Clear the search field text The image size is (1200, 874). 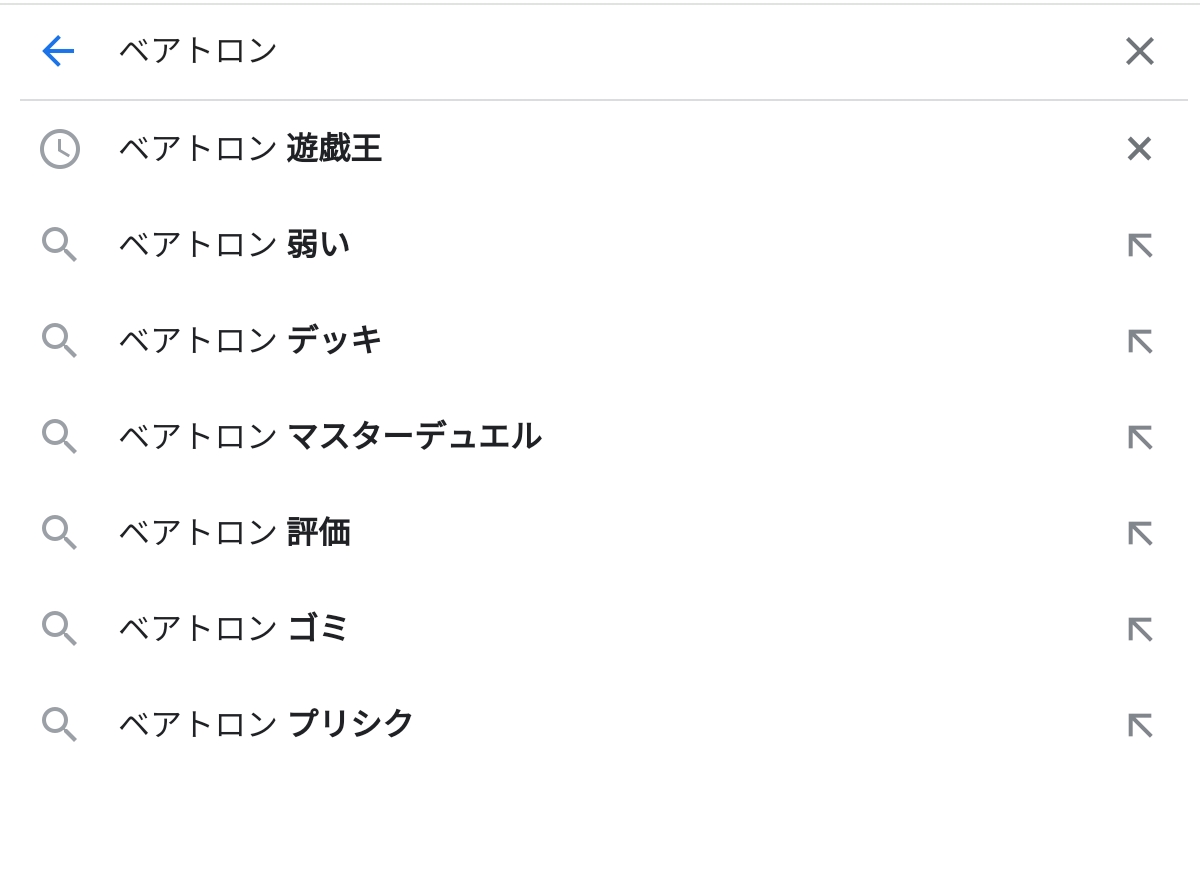point(1139,51)
